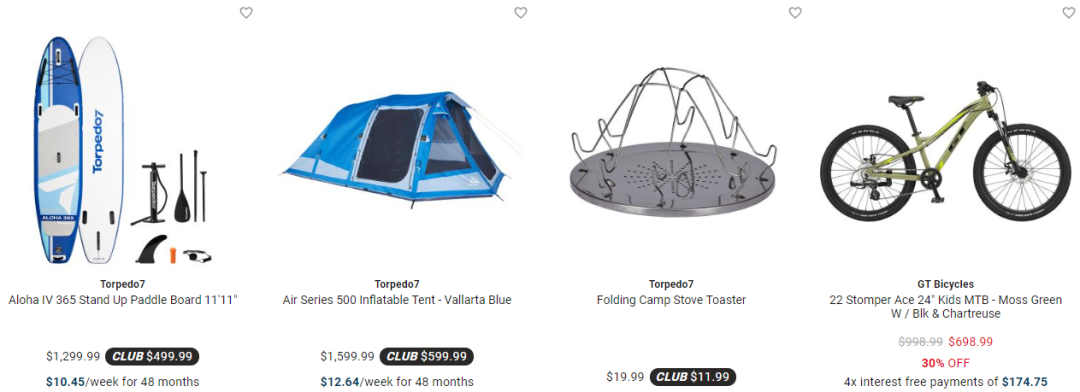The width and height of the screenshot is (1080, 392).
Task: Favorite the Aloha IV paddle board with heart
Action: pyautogui.click(x=246, y=12)
